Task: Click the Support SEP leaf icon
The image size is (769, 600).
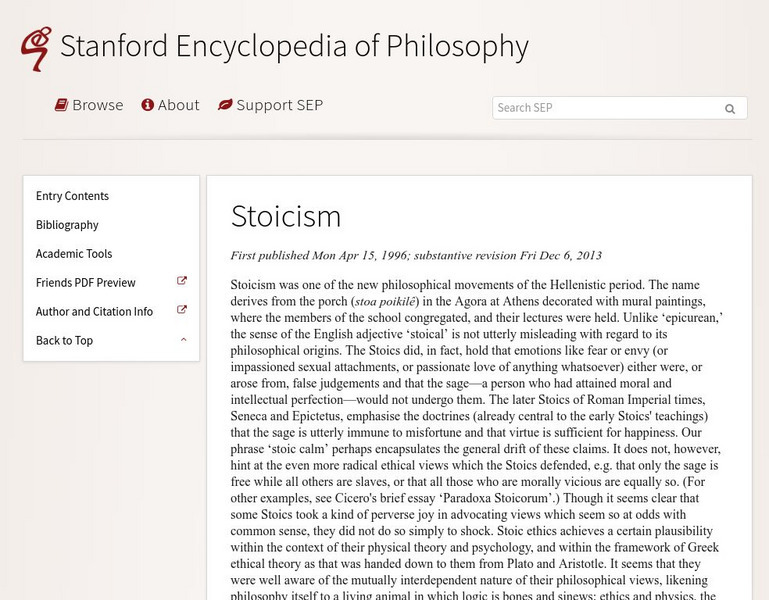Action: (x=225, y=105)
